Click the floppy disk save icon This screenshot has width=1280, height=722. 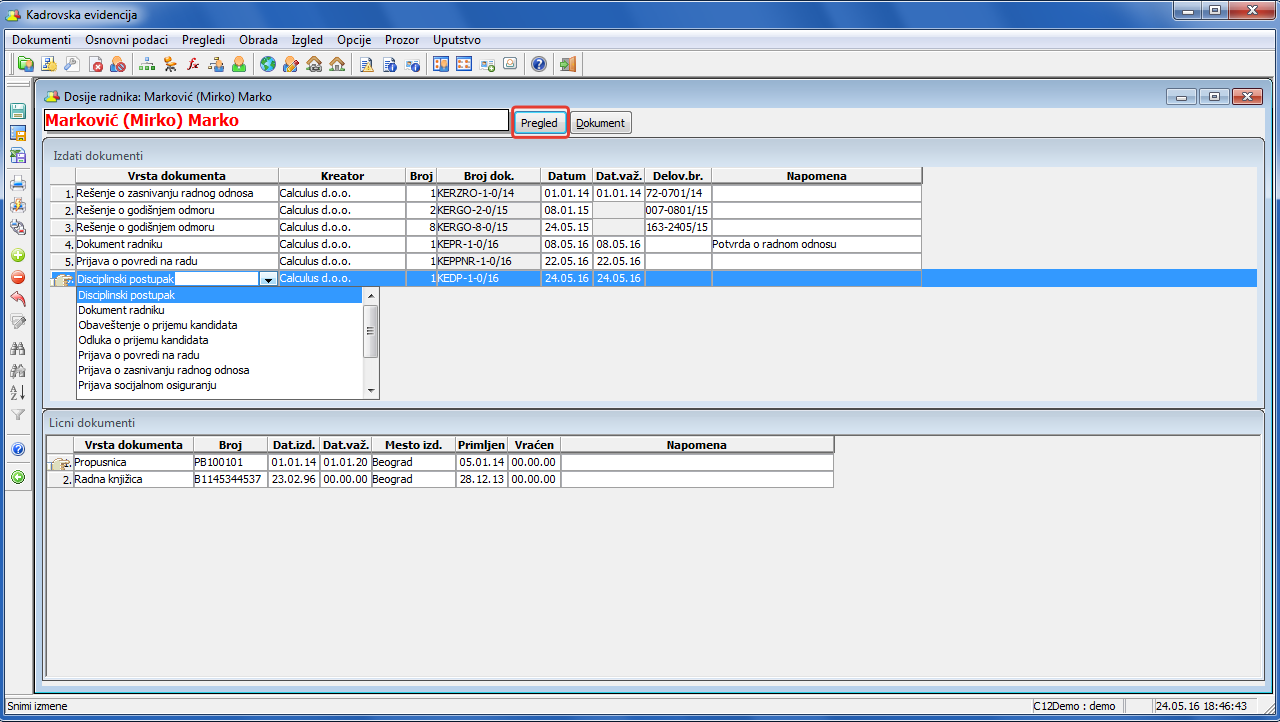[x=17, y=111]
